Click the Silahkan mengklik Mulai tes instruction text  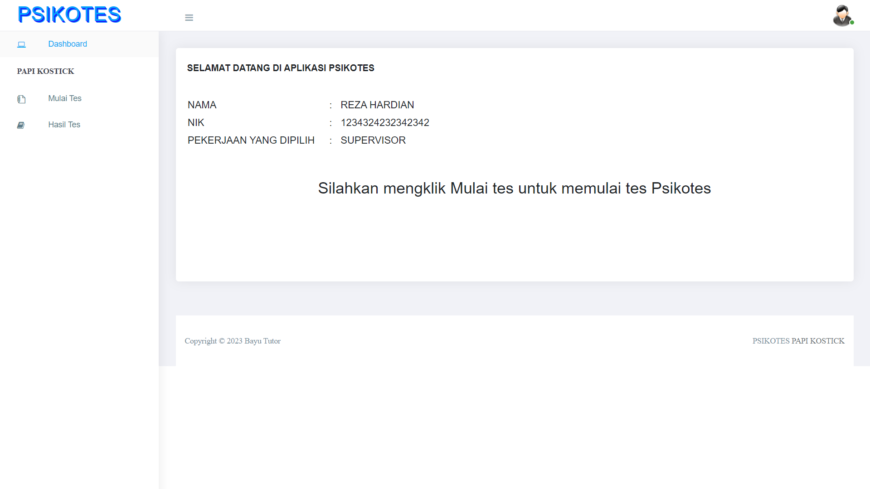pyautogui.click(x=514, y=189)
